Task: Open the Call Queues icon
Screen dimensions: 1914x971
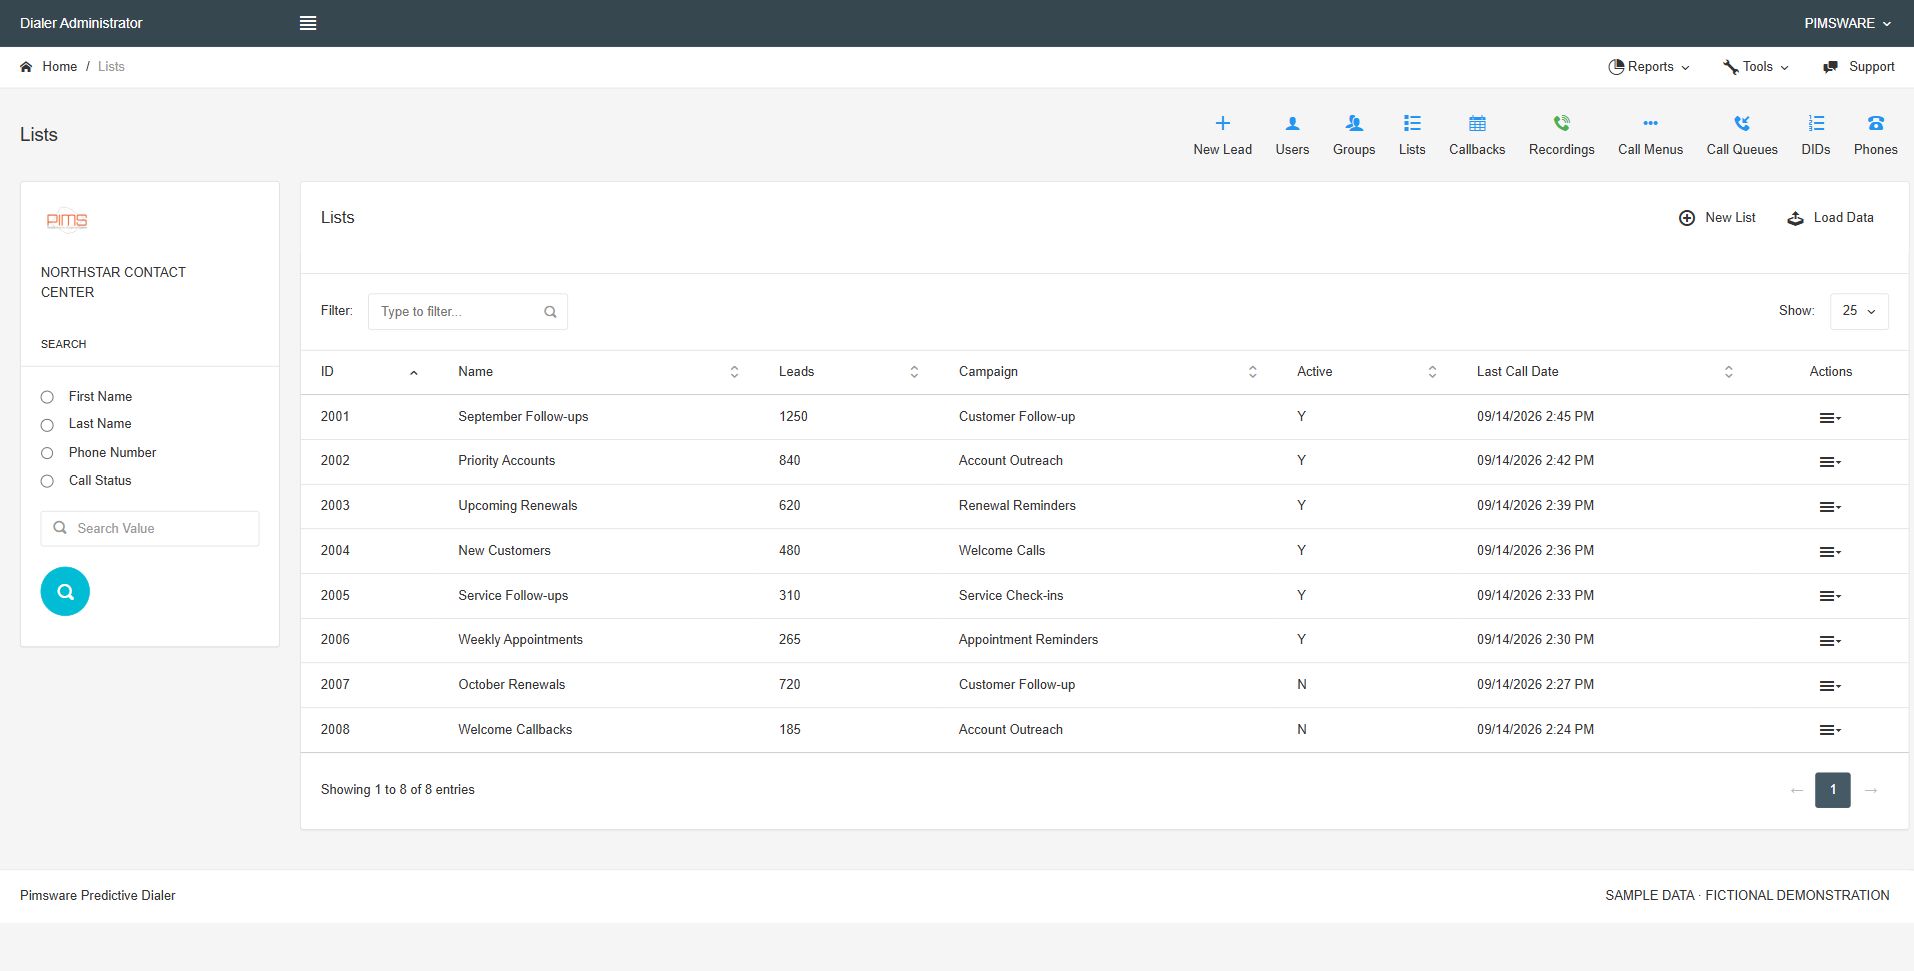Action: coord(1742,123)
